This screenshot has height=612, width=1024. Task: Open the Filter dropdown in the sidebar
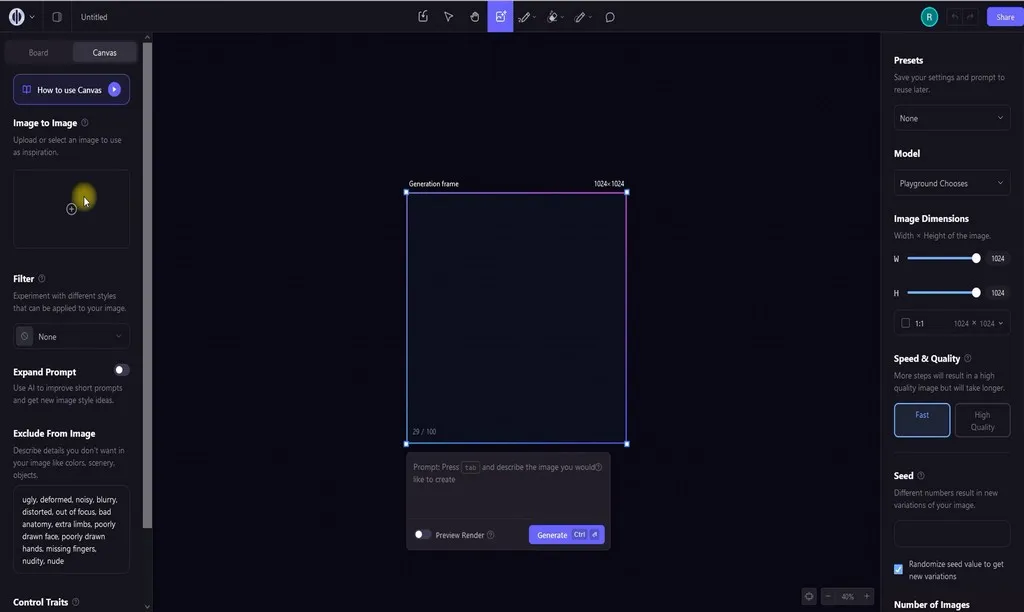[x=70, y=336]
